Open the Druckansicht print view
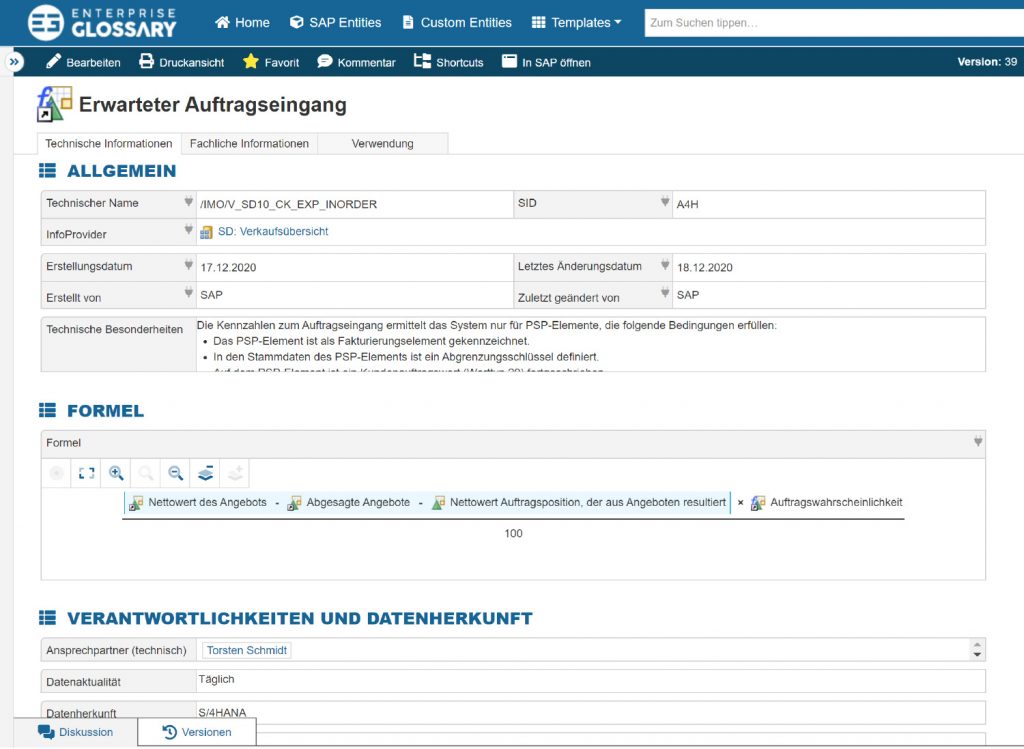This screenshot has height=749, width=1024. [181, 62]
